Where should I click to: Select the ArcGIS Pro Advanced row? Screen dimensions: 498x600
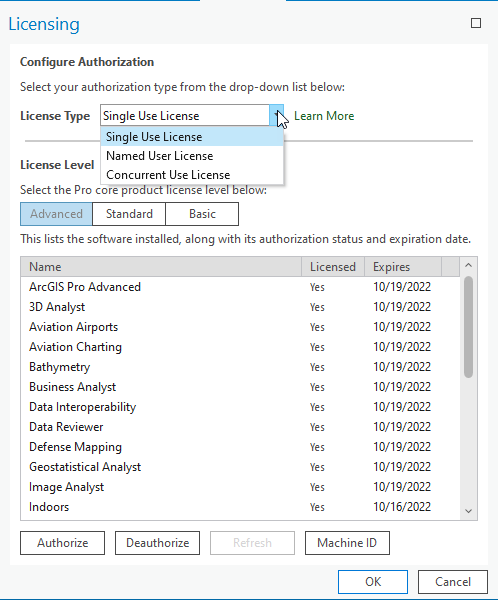(x=240, y=287)
